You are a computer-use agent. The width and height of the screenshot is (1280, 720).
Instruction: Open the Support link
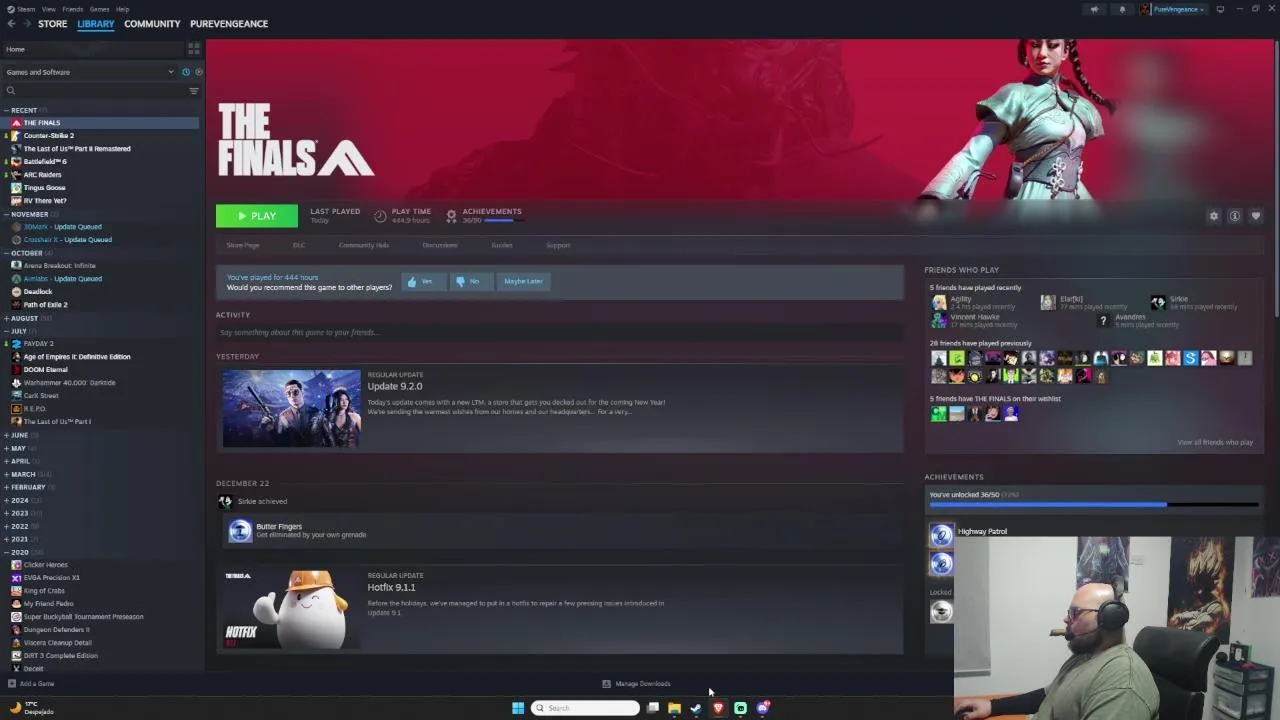[x=558, y=245]
